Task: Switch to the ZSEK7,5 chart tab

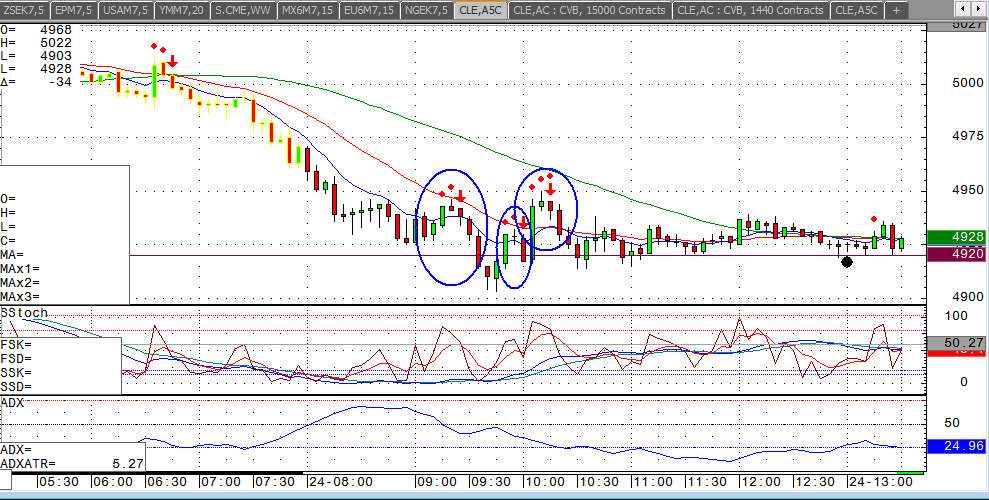Action: [25, 10]
